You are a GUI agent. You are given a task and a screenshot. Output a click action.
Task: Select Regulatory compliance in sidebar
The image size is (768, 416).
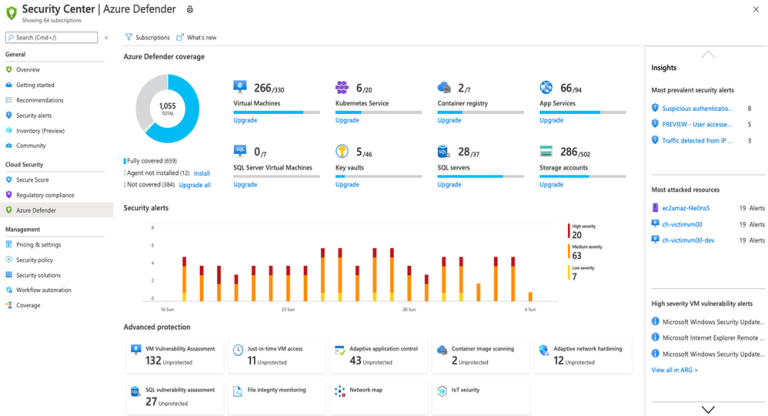coord(44,195)
